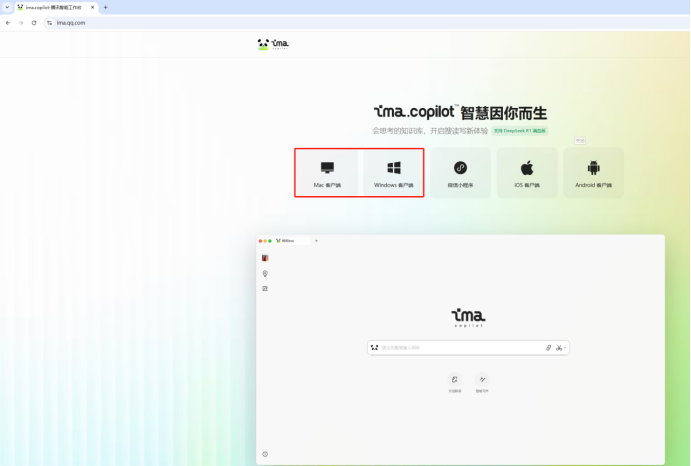Click the lightbulb icon in preview sidebar
The image size is (691, 466).
click(265, 274)
